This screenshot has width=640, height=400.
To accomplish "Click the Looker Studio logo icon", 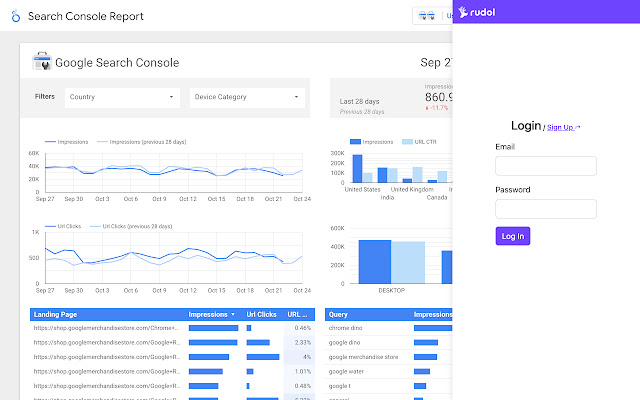I will (16, 16).
